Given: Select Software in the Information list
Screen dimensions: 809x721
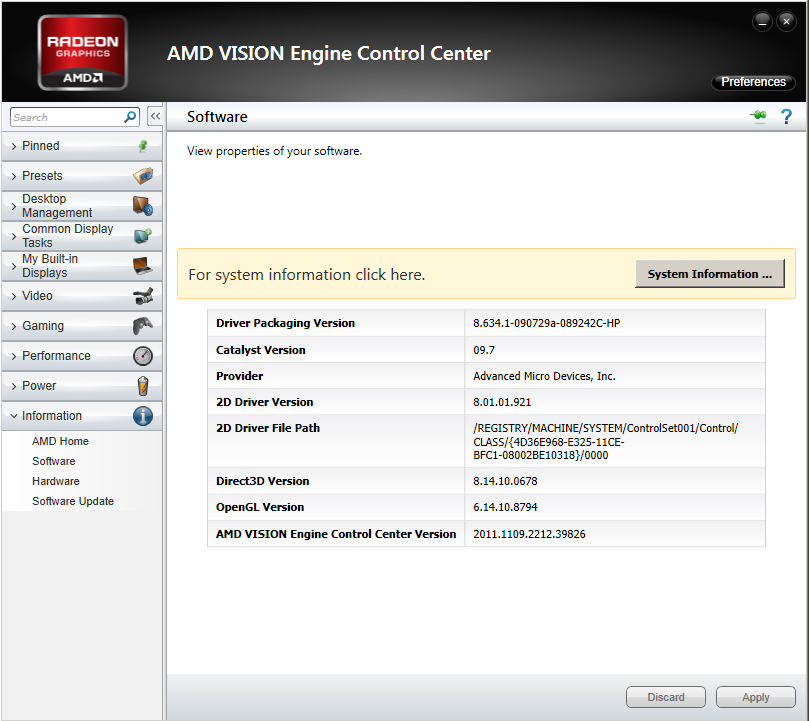Looking at the screenshot, I should [54, 461].
